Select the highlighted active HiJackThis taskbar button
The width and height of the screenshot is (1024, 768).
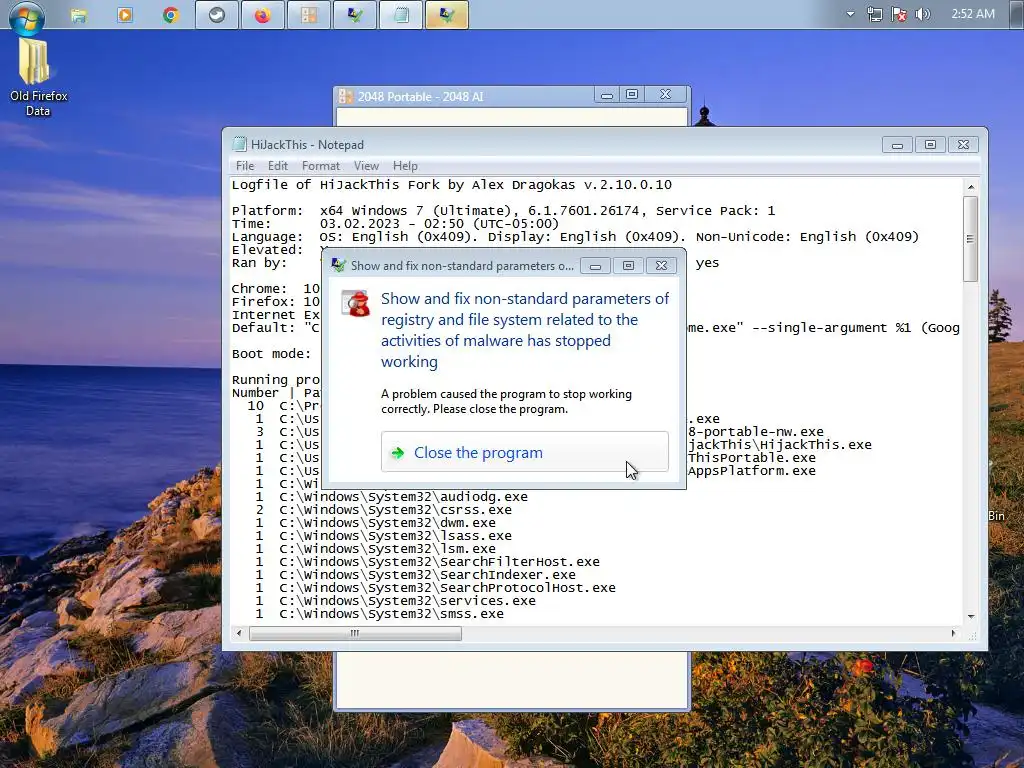[x=447, y=15]
